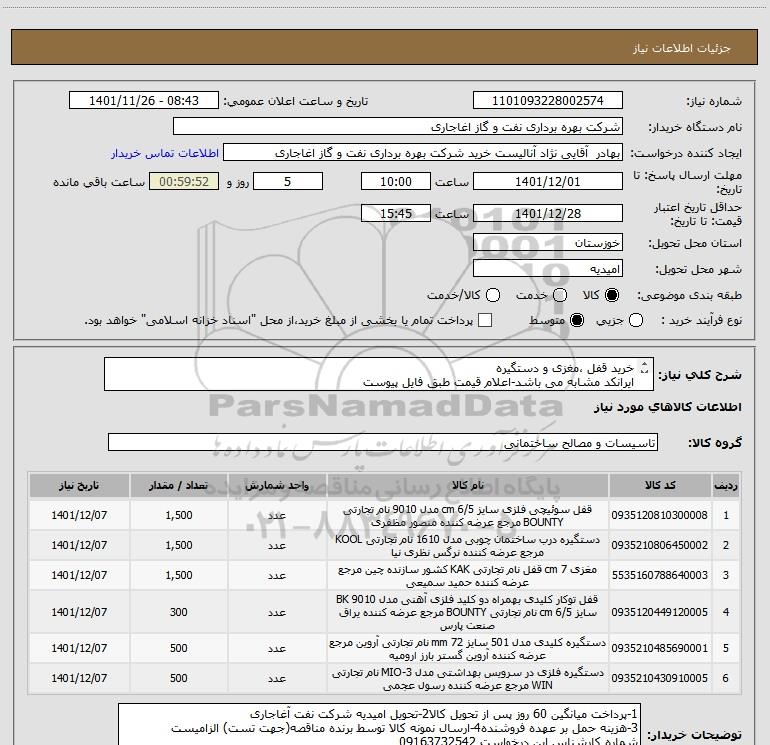
Task: Click the need number field 1101093228002574
Action: tap(548, 101)
